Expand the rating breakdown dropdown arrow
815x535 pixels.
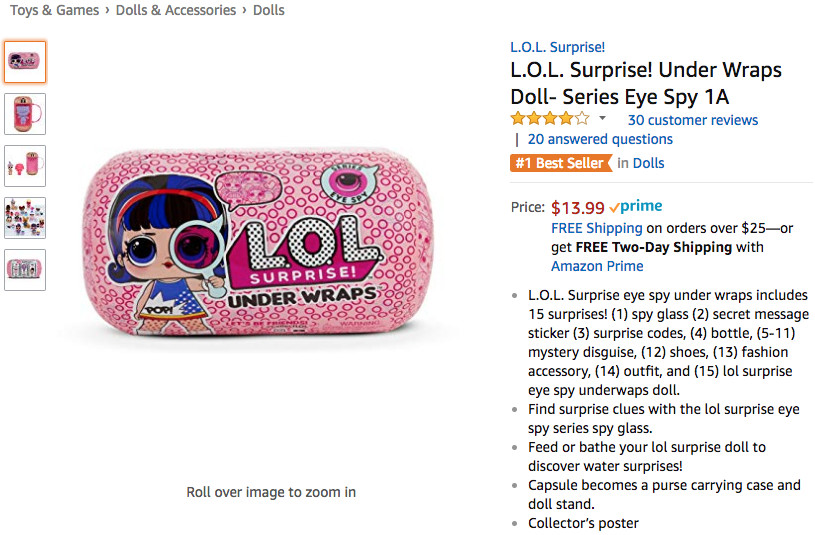pyautogui.click(x=603, y=119)
